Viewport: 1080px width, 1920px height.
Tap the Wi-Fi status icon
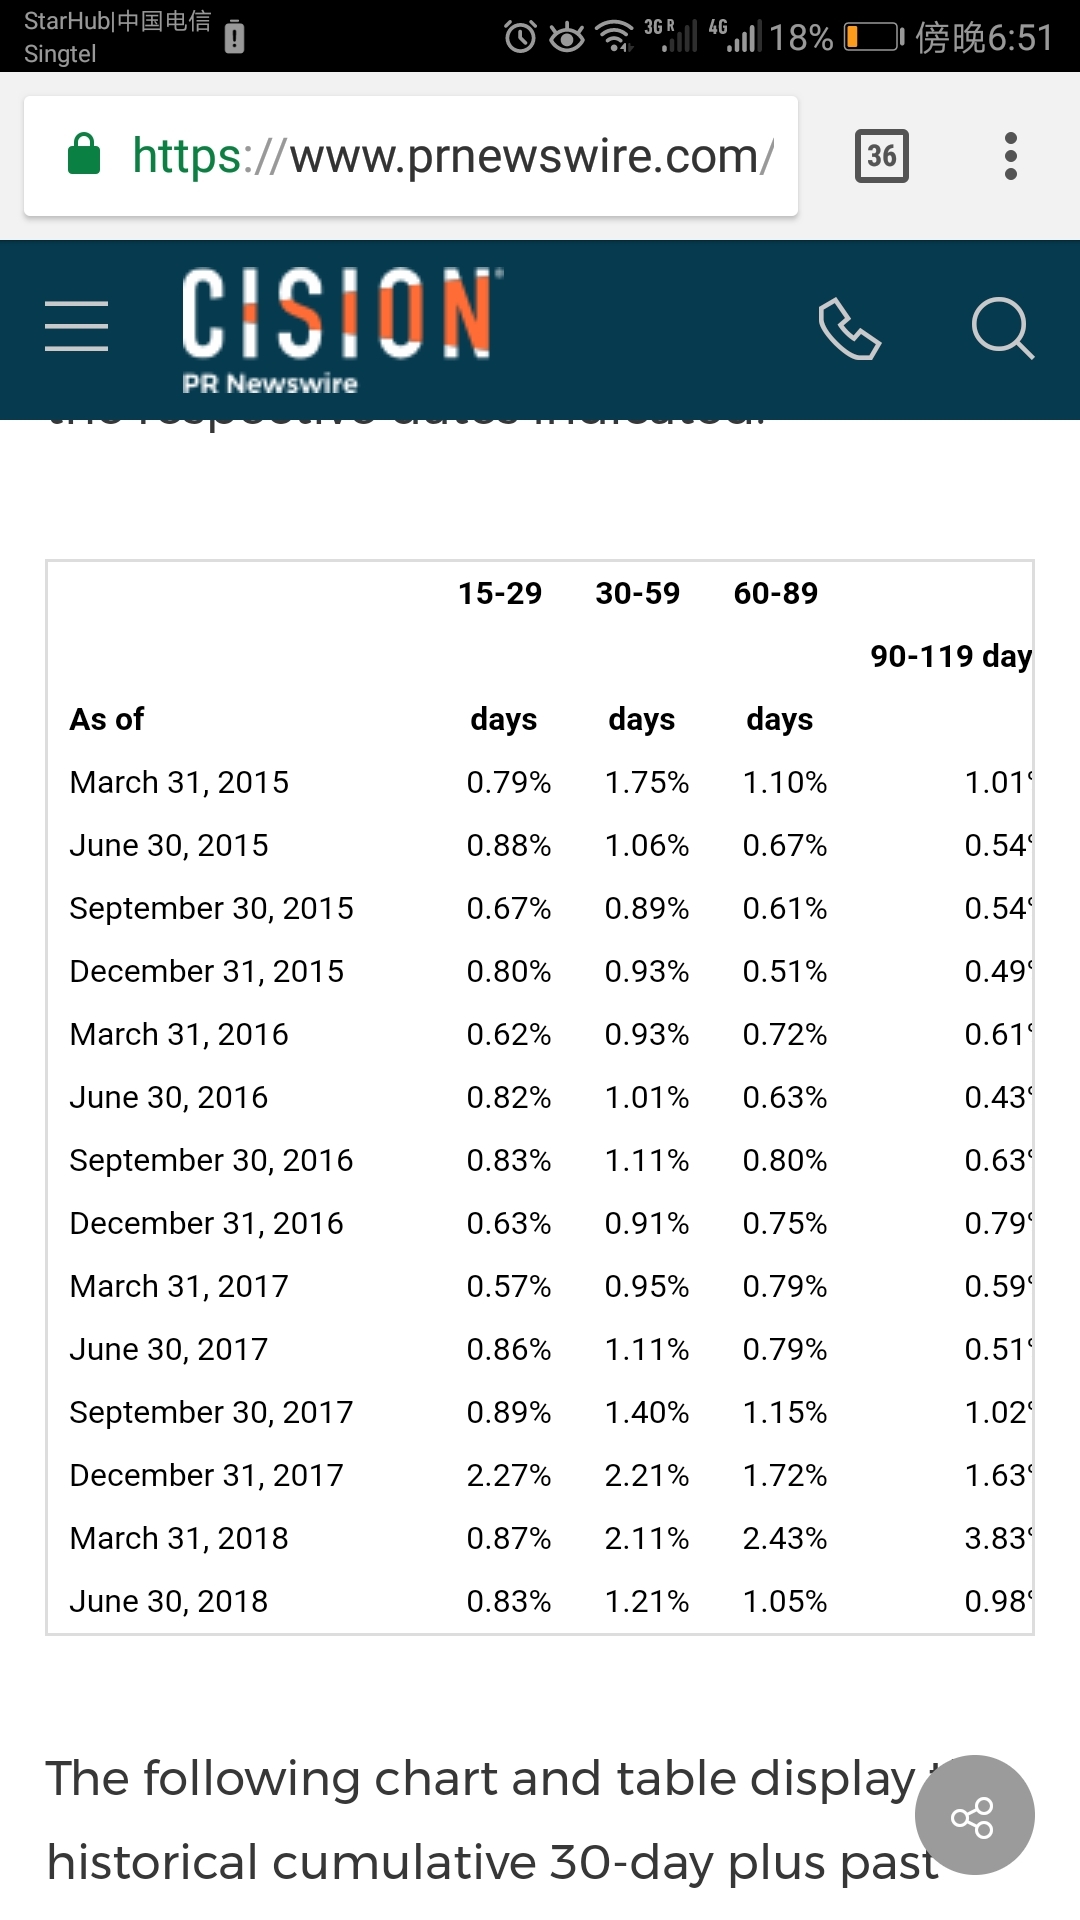click(614, 36)
